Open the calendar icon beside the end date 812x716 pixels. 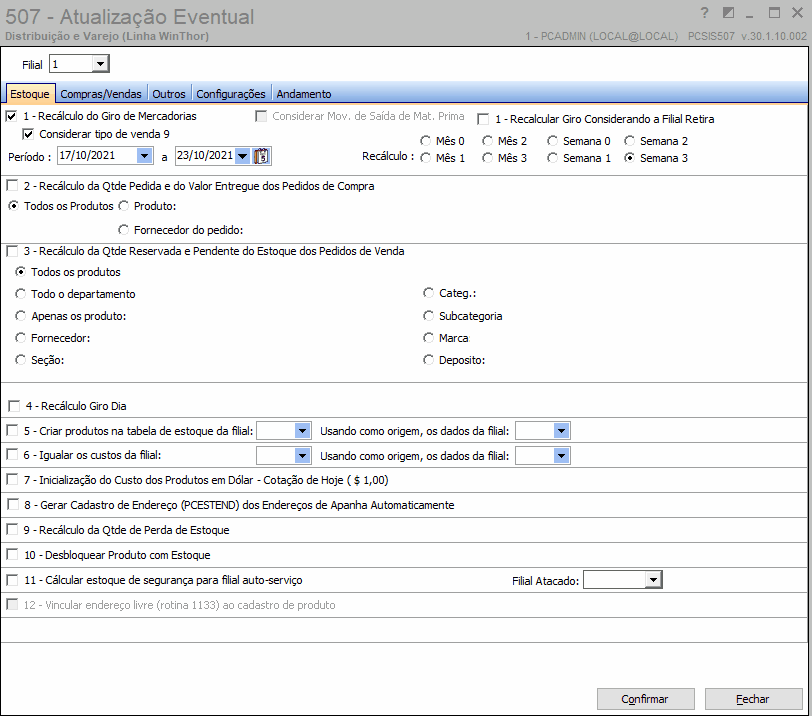tap(262, 156)
